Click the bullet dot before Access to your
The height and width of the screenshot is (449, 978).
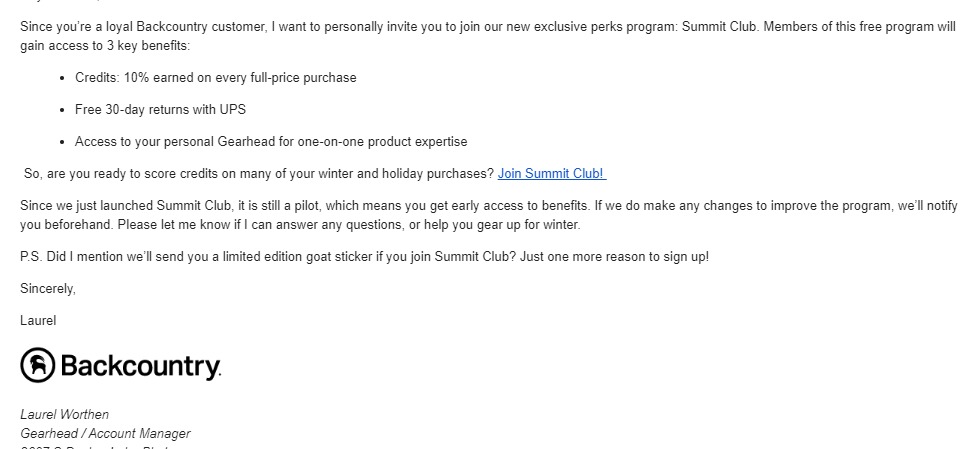coord(62,142)
